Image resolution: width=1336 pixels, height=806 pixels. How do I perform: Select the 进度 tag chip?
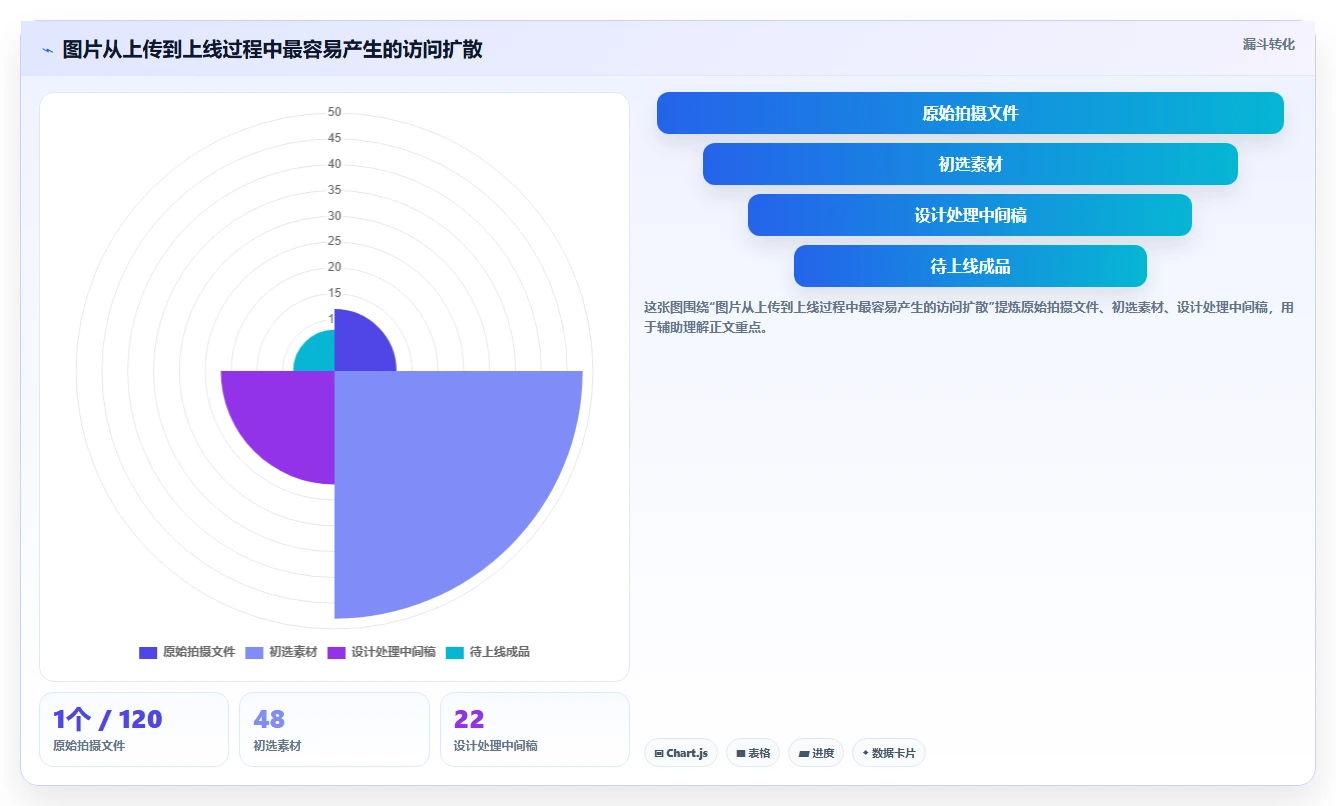point(816,753)
